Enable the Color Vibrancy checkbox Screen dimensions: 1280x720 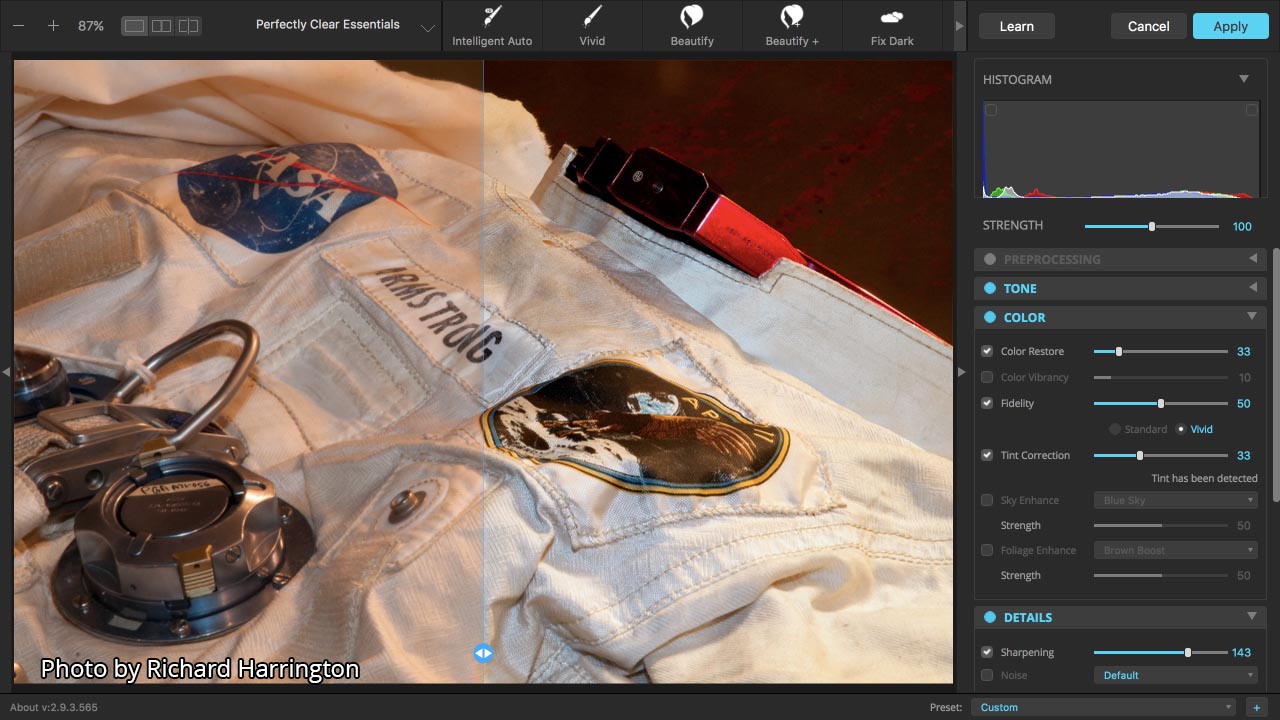[x=987, y=377]
